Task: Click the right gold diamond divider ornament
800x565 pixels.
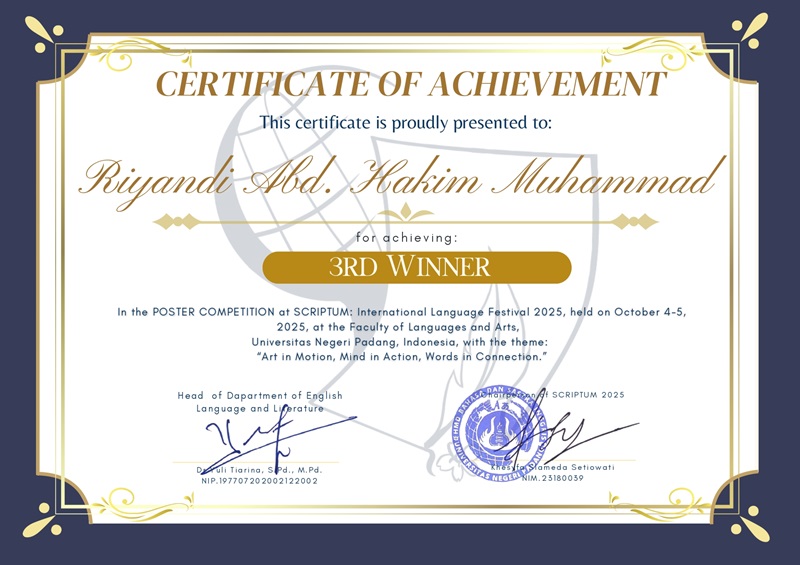Action: 635,221
